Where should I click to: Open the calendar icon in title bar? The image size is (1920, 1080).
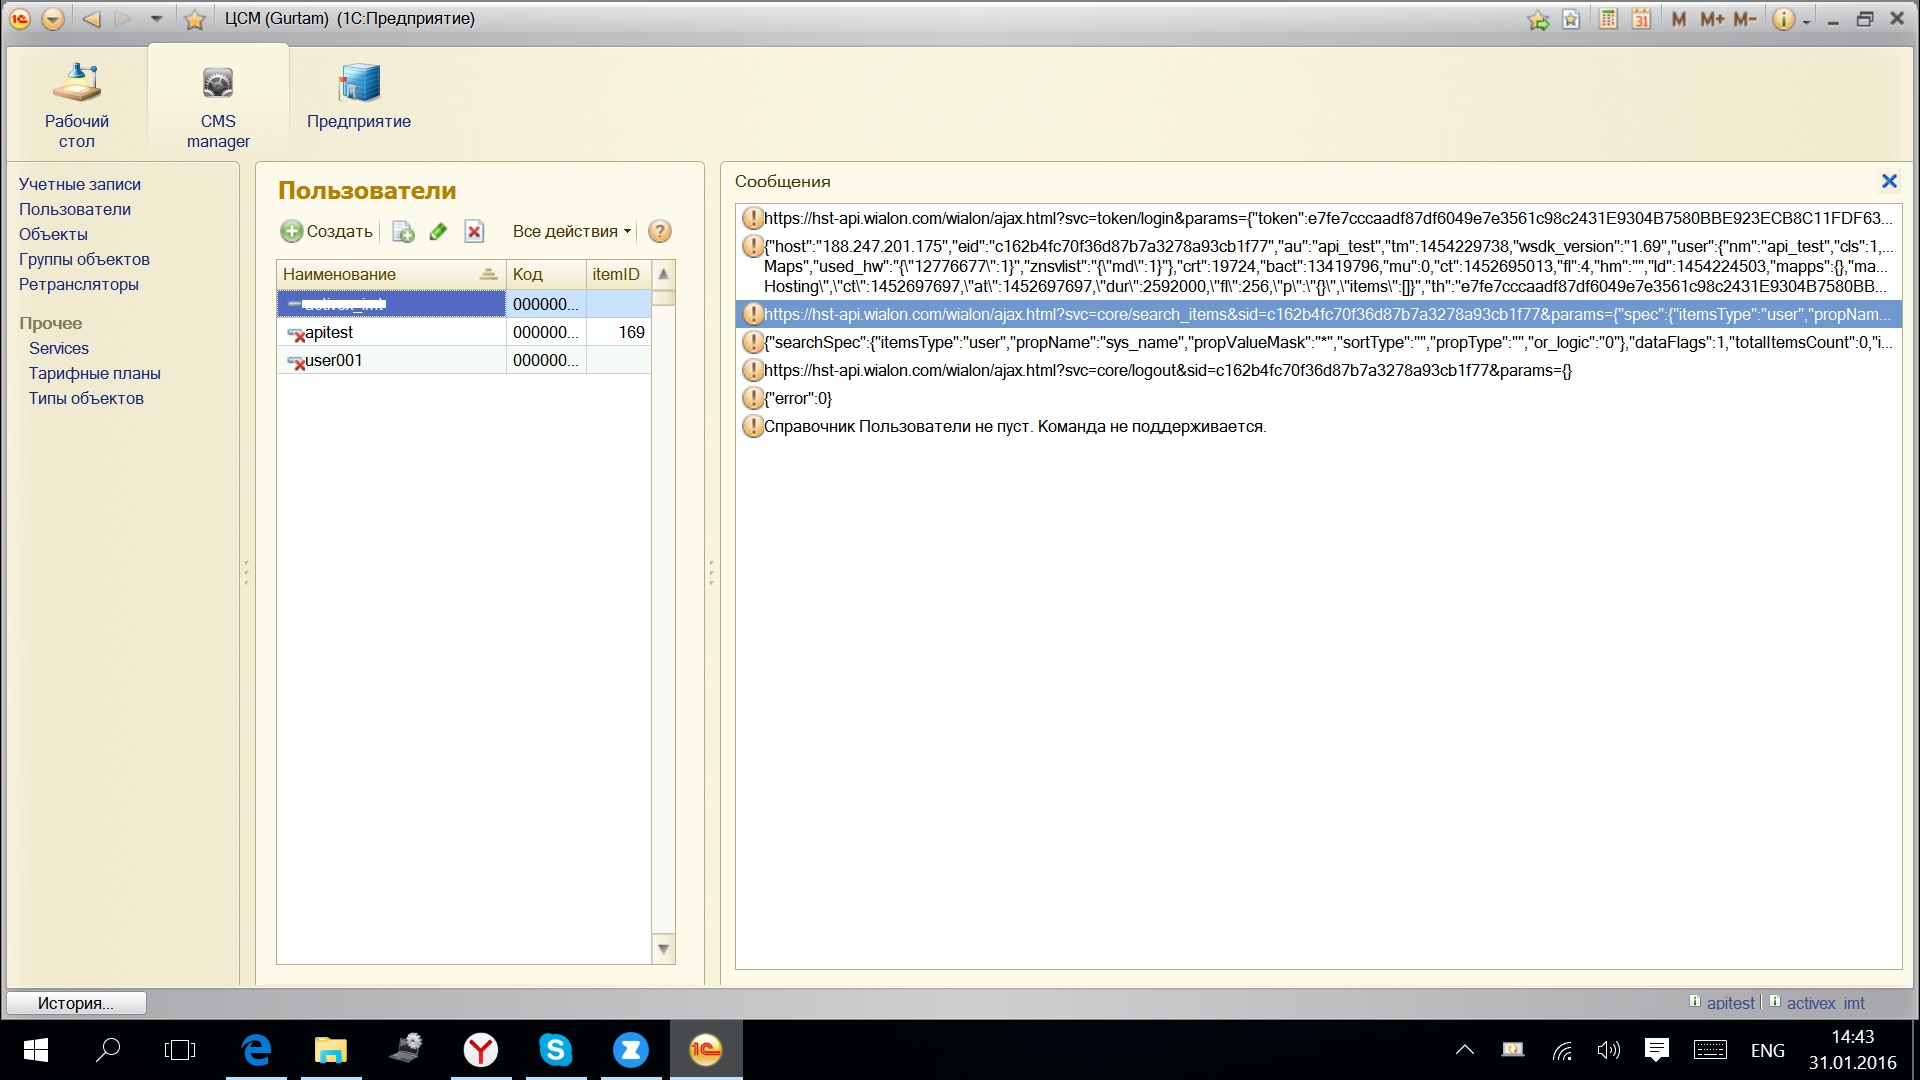click(1641, 19)
